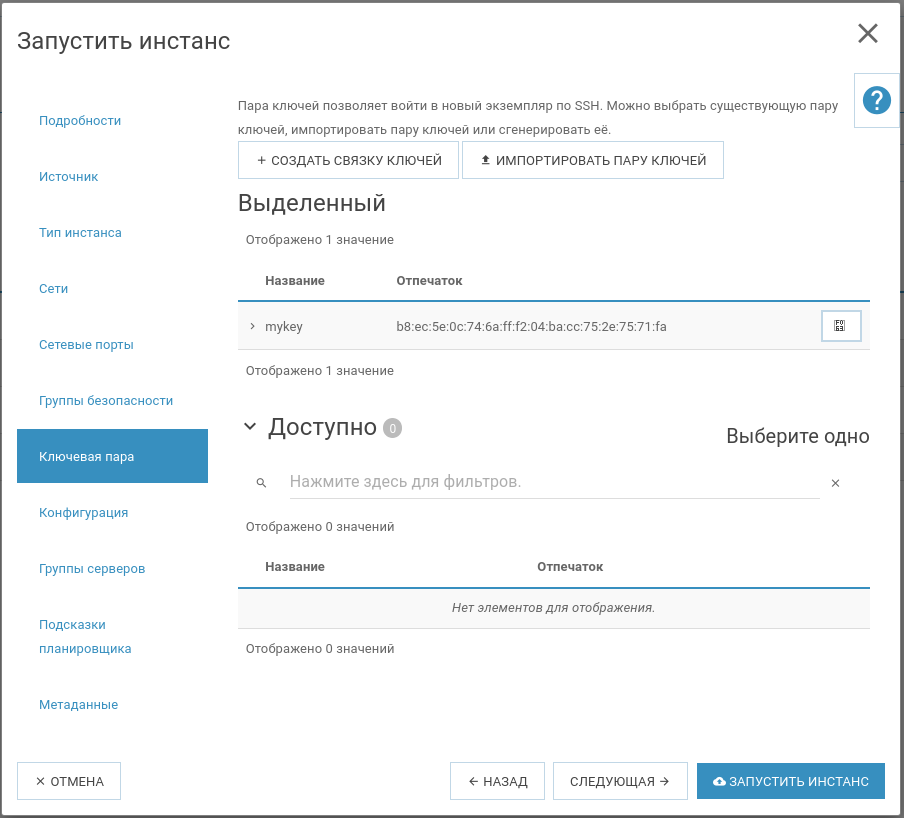Go to the Тип инстанса step
Viewport: 904px width, 818px height.
pos(80,233)
